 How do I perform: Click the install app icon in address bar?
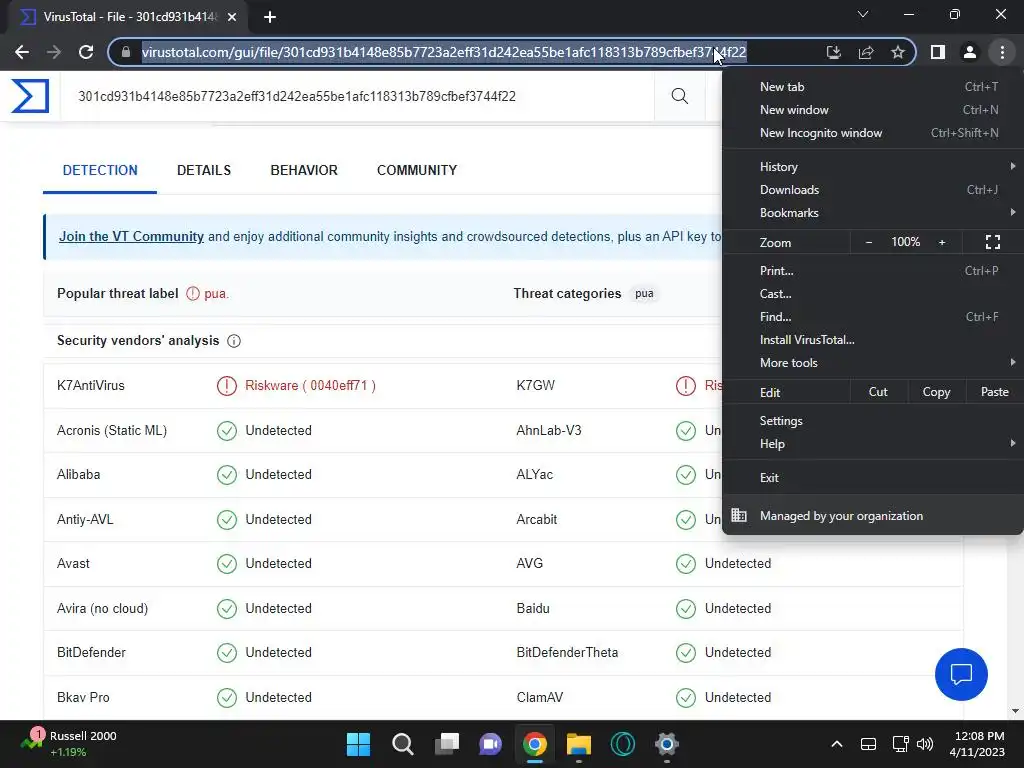pyautogui.click(x=833, y=52)
